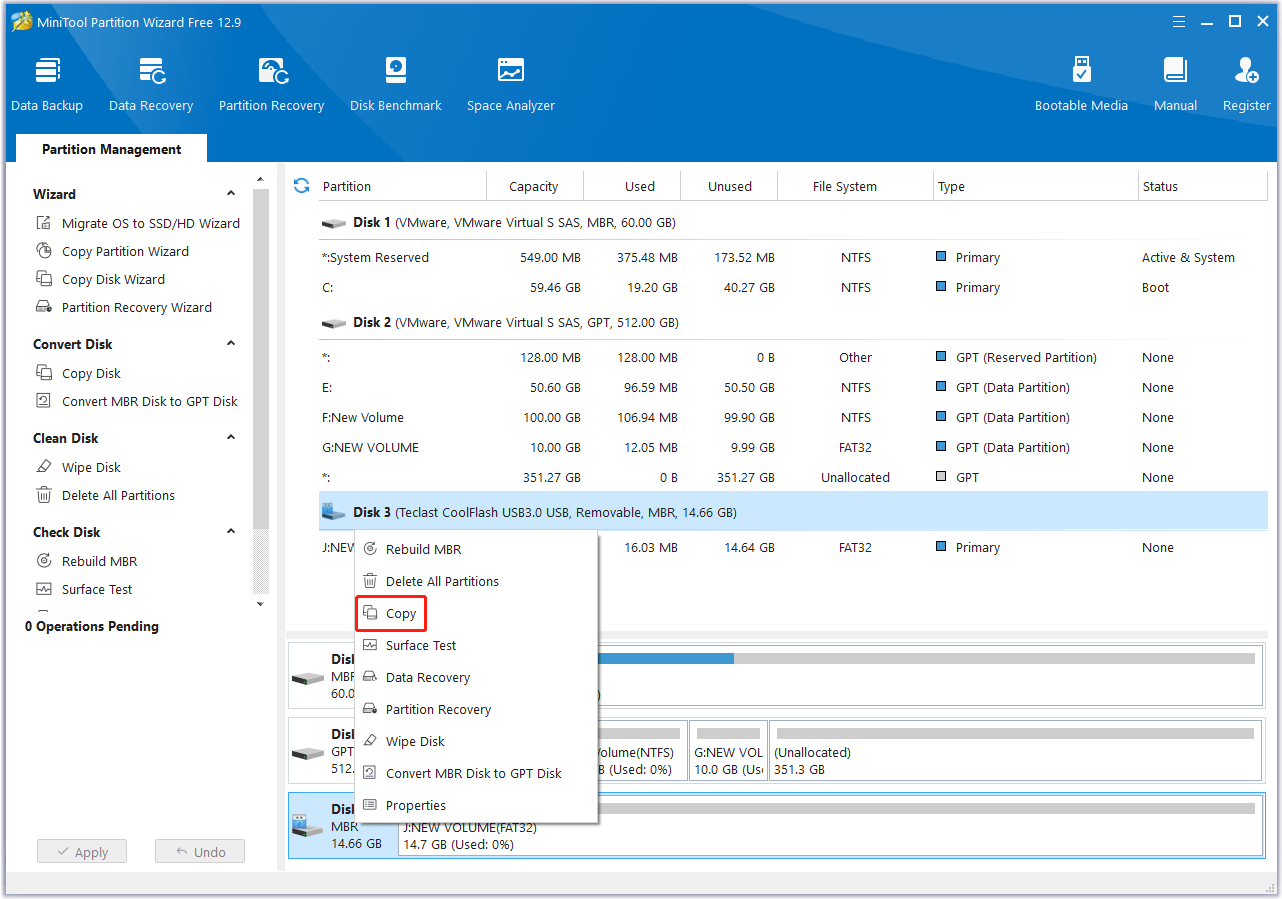This screenshot has height=899, width=1282.
Task: Click G:NEW VOL block in disk map
Action: click(728, 751)
